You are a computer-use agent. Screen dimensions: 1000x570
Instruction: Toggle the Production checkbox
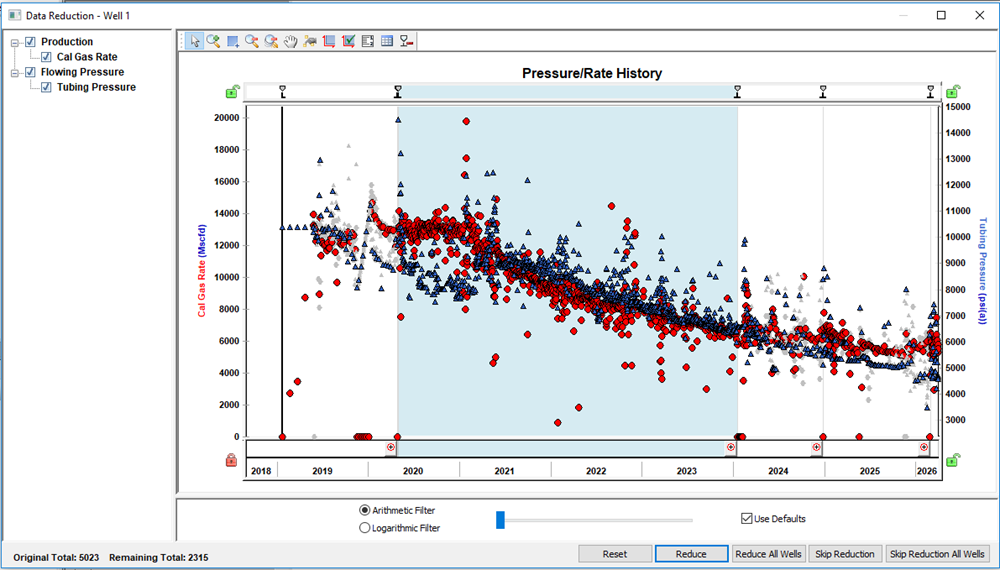point(30,42)
